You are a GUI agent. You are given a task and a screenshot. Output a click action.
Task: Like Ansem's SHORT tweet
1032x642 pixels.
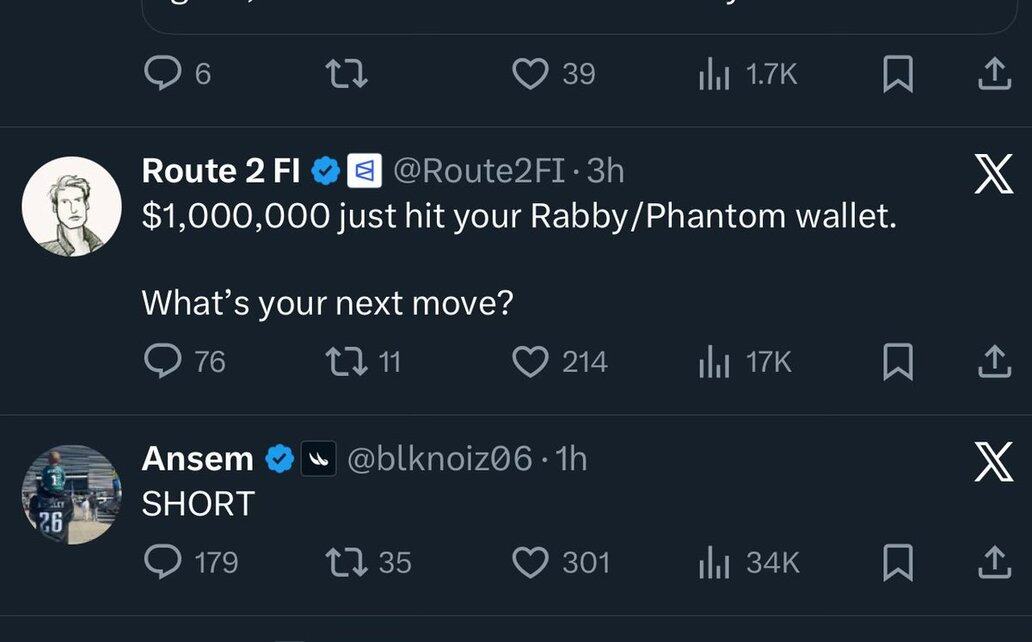click(x=530, y=562)
